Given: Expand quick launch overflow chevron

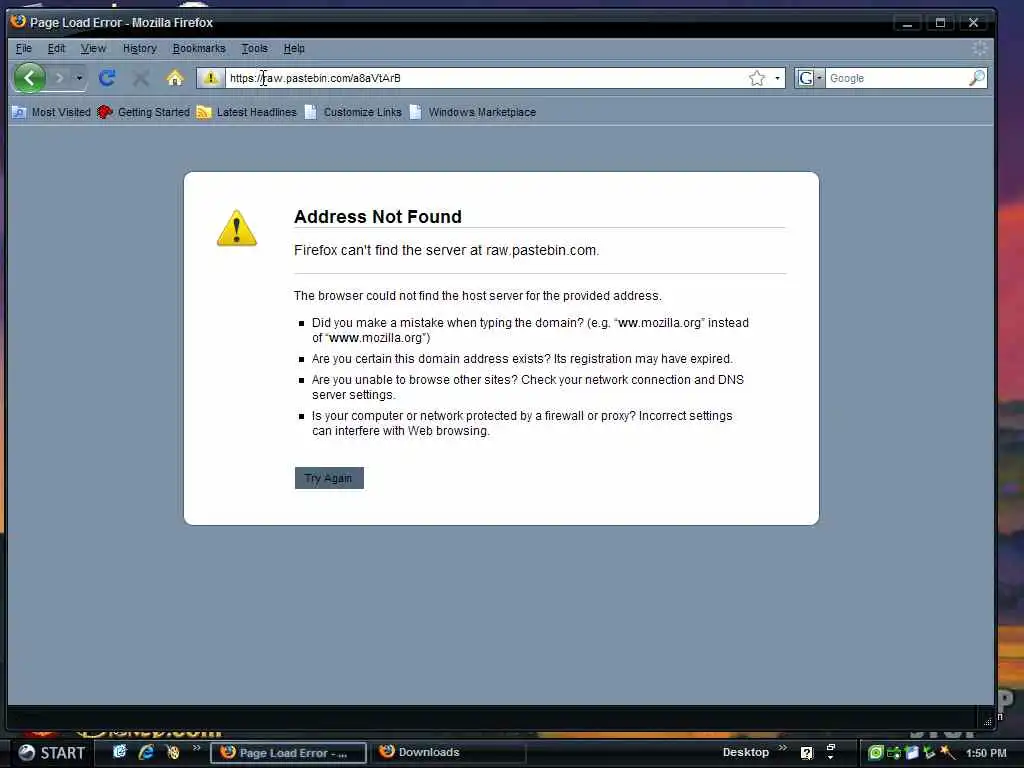Looking at the screenshot, I should (x=196, y=748).
